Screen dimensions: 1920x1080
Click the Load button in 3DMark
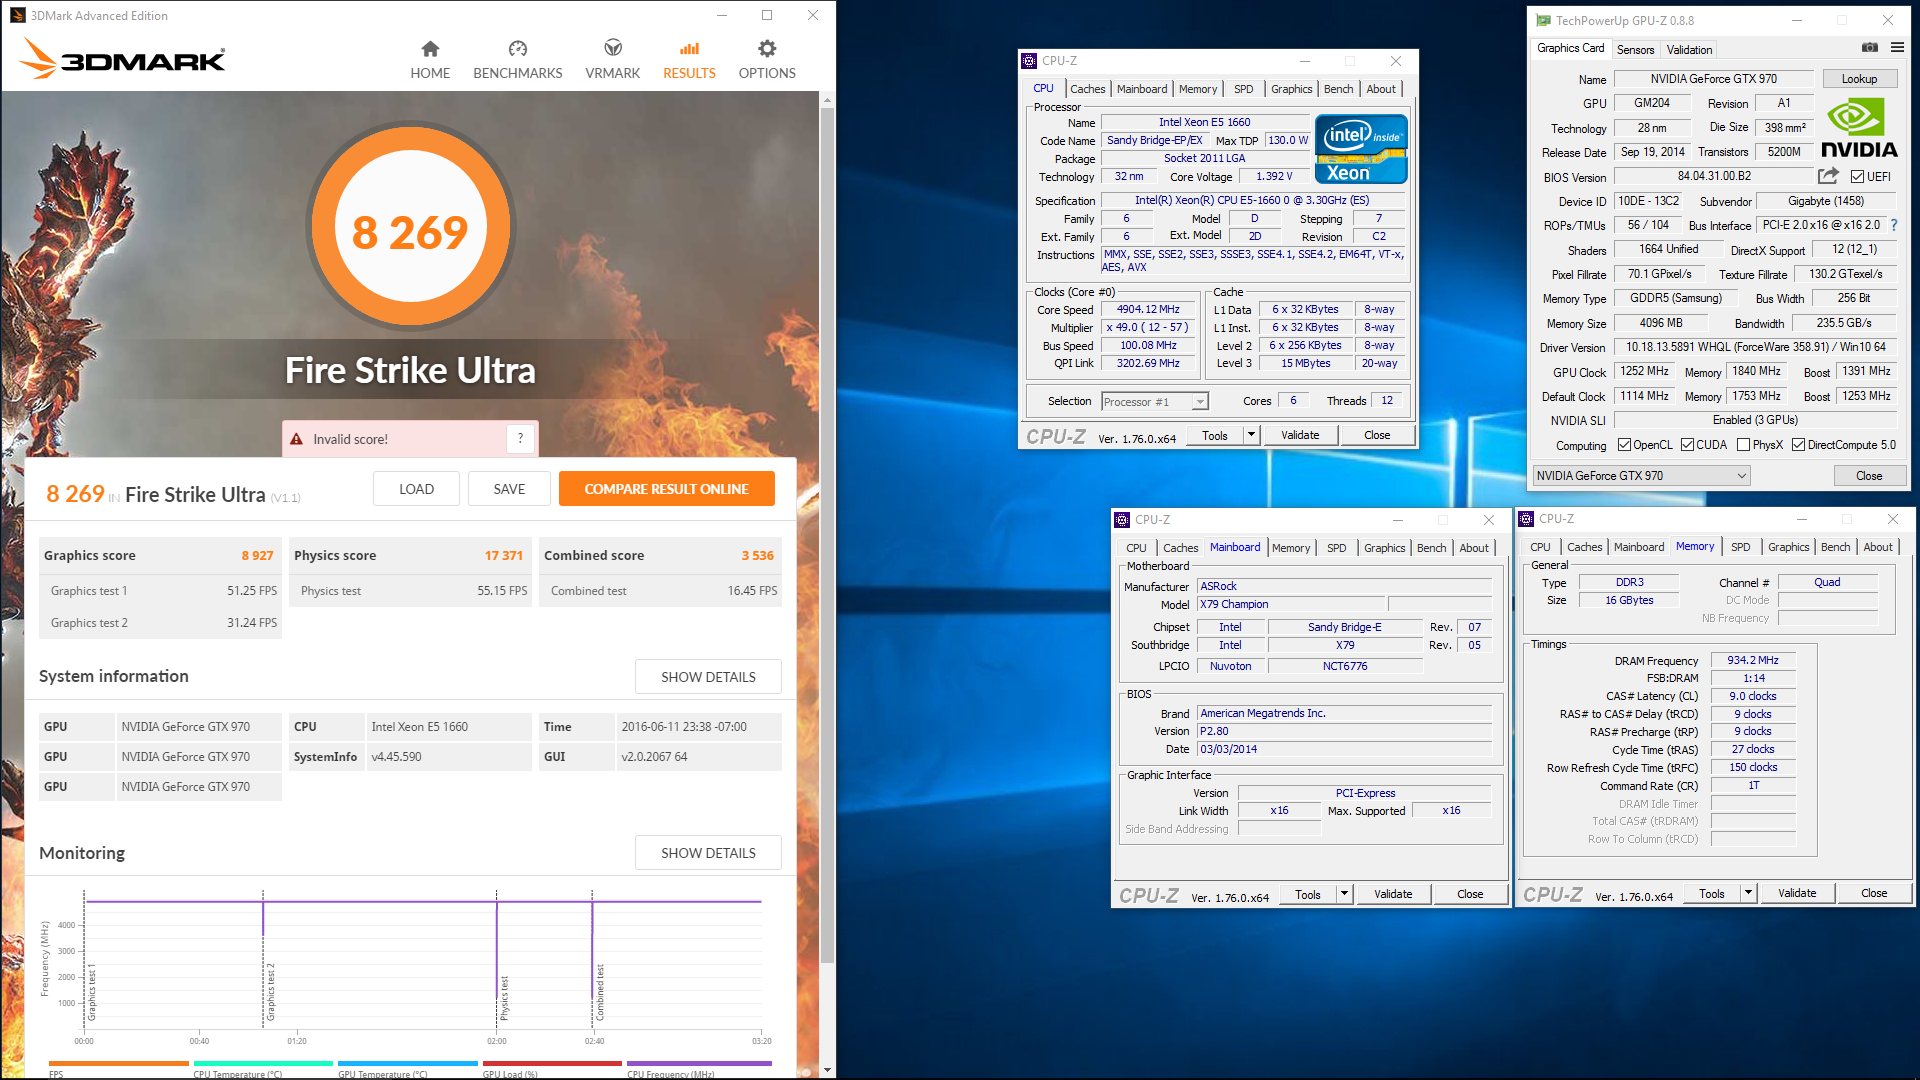[416, 489]
